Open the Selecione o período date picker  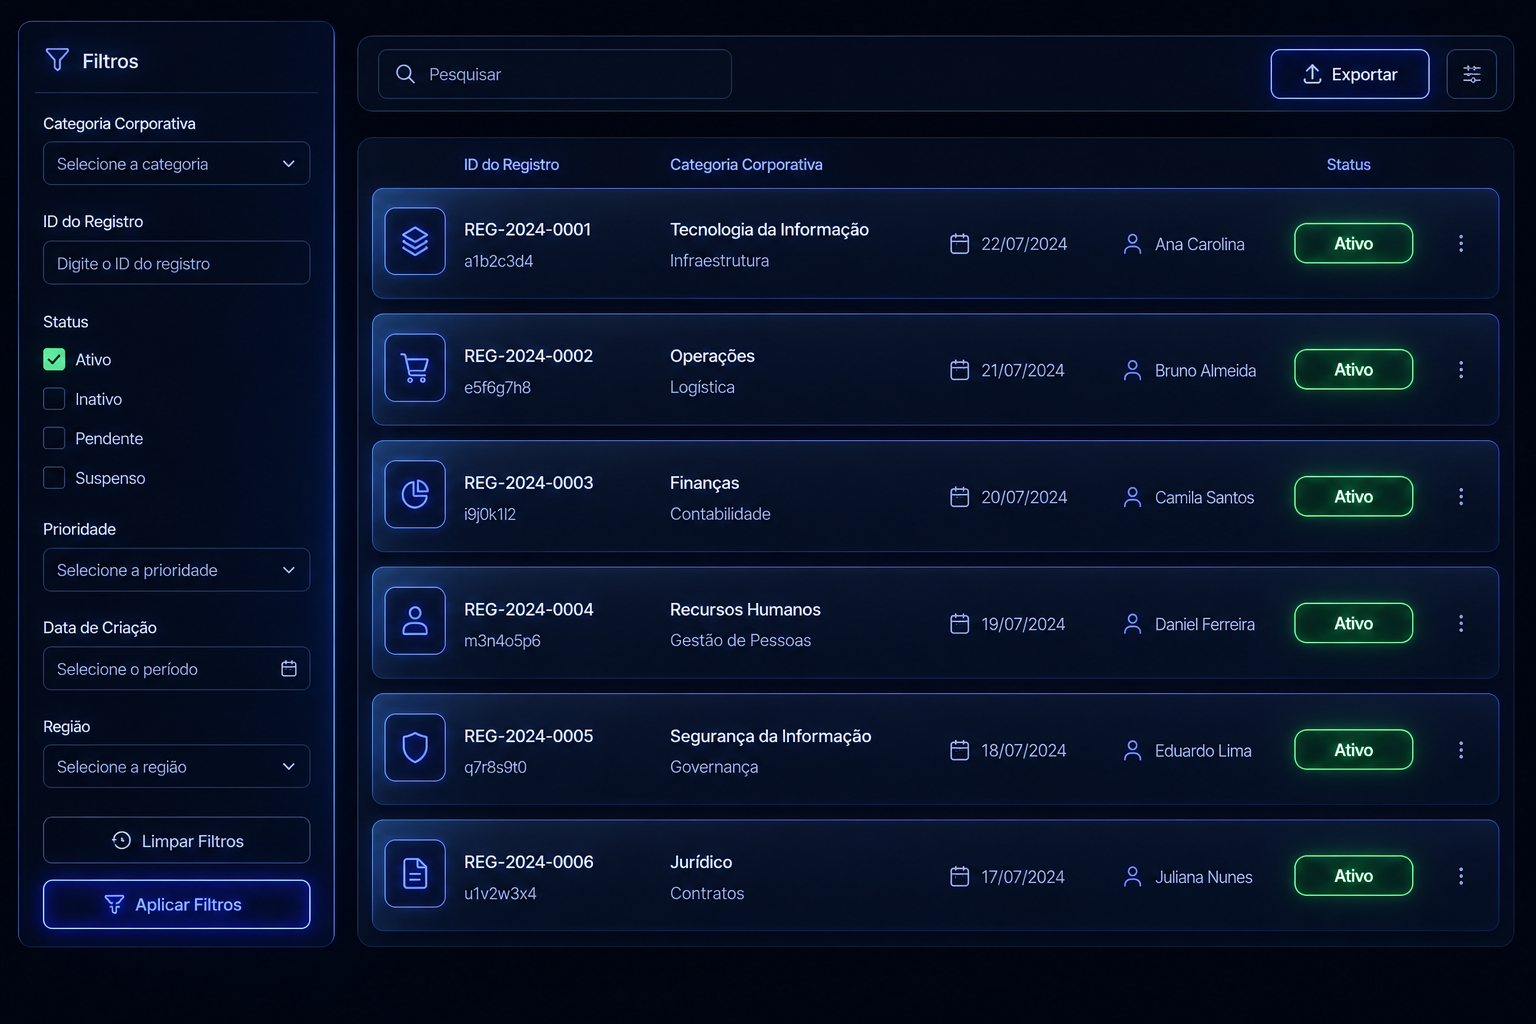click(x=176, y=668)
